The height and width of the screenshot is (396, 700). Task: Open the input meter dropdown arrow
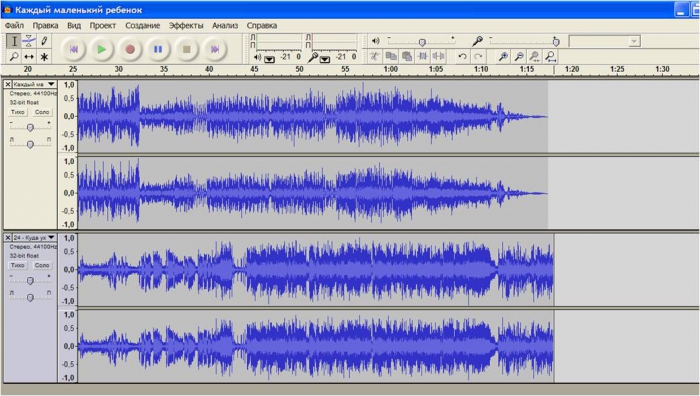click(325, 59)
